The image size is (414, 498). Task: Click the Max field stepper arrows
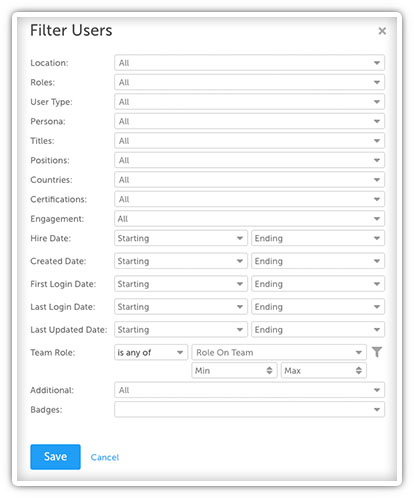(x=359, y=370)
